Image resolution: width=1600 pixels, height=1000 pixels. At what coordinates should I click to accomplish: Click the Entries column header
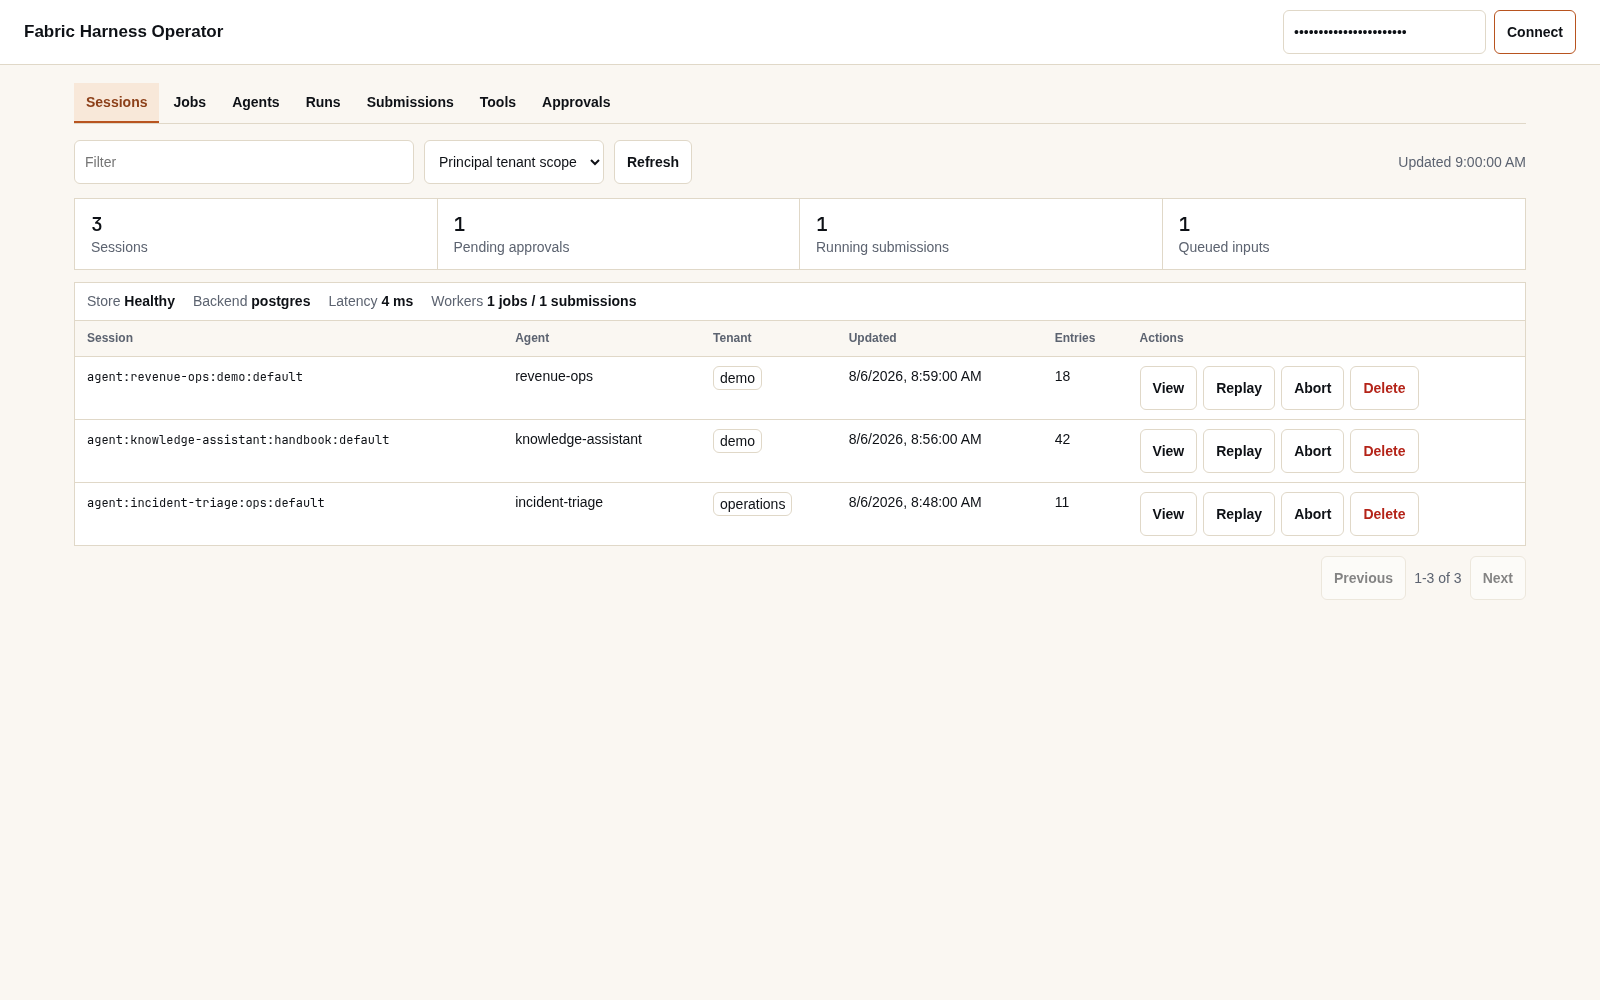[x=1075, y=338]
